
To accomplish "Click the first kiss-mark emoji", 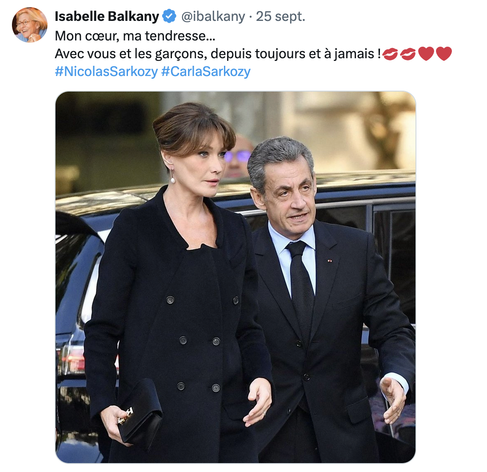I will 390,54.
